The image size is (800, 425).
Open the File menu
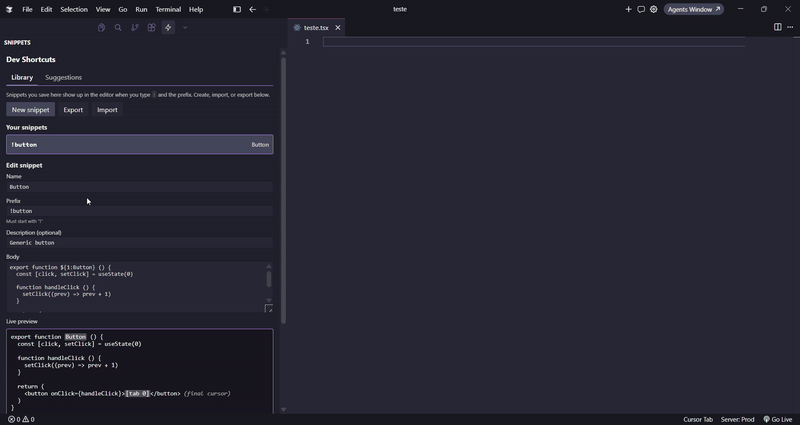(27, 9)
